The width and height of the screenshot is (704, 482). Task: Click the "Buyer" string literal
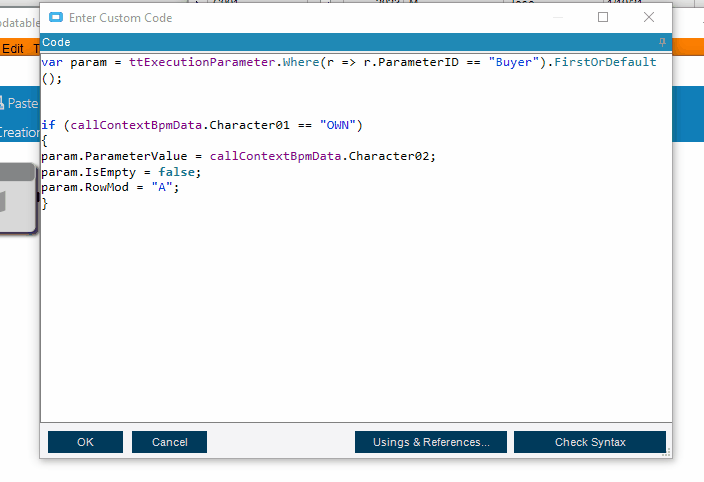(x=514, y=62)
